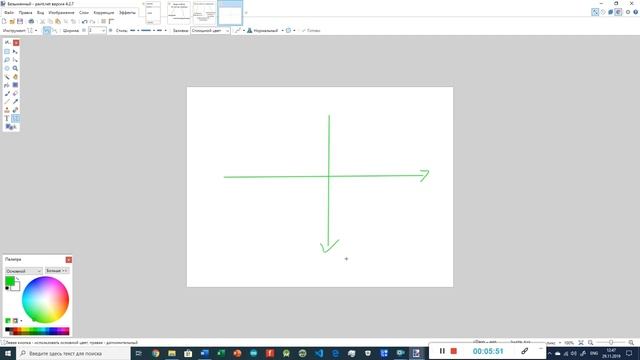Select the Color Picker eyedropper tool
640x360 pixels.
15,102
